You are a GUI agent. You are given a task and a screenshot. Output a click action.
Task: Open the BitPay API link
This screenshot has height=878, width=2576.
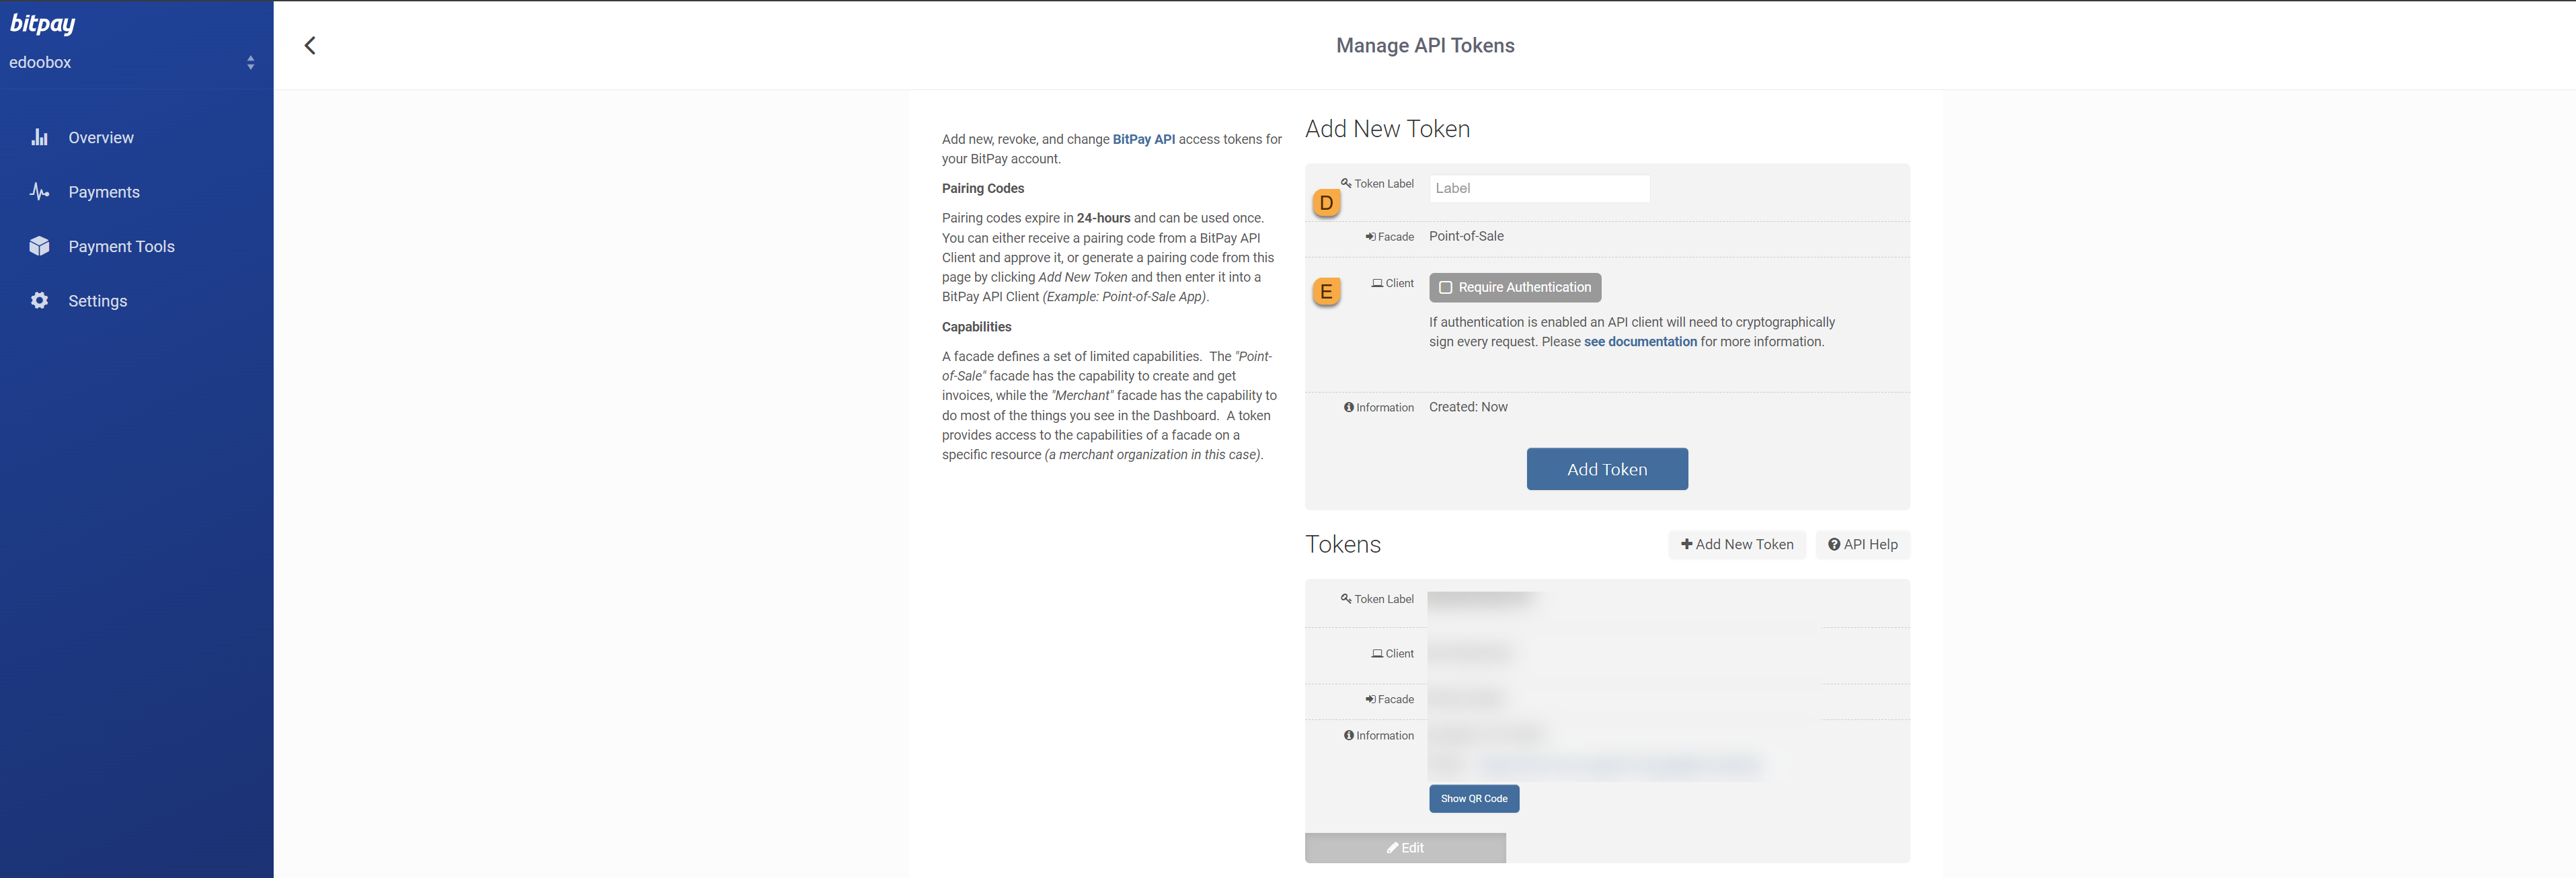point(1143,139)
